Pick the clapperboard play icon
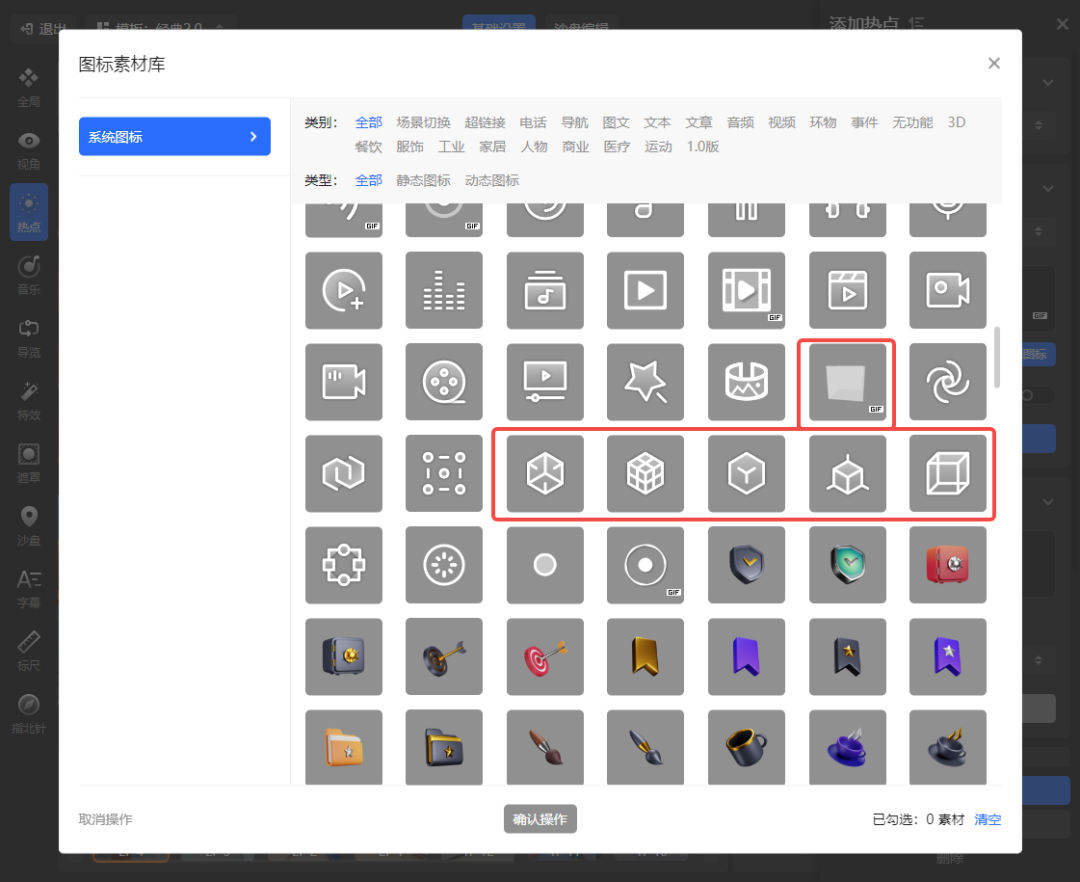Viewport: 1080px width, 882px height. pos(847,290)
